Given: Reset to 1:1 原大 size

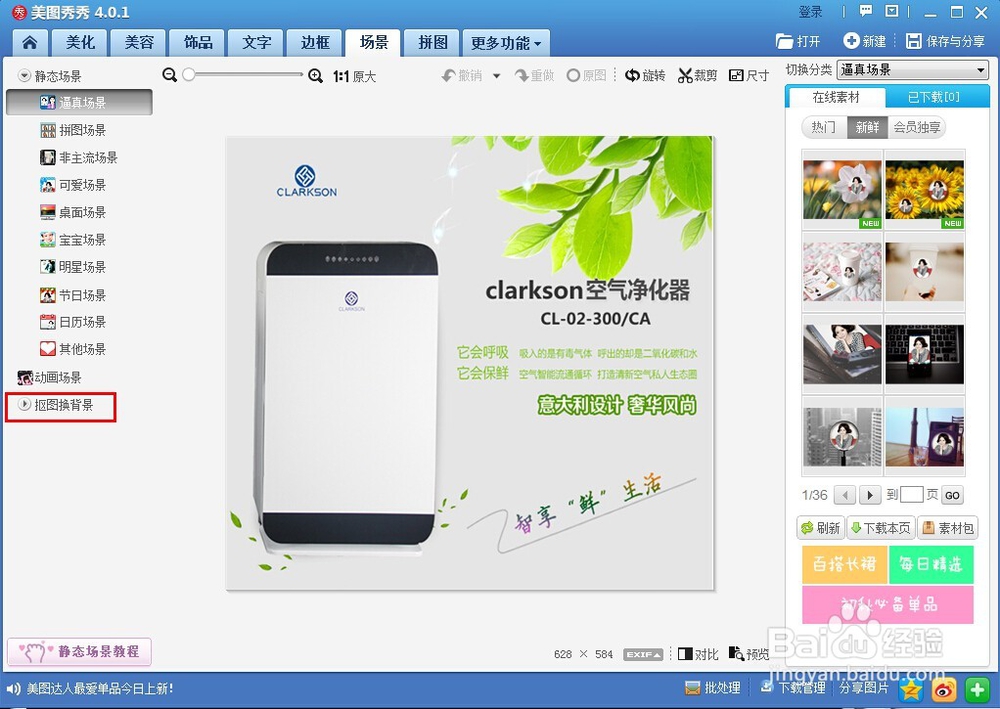Looking at the screenshot, I should click(355, 77).
